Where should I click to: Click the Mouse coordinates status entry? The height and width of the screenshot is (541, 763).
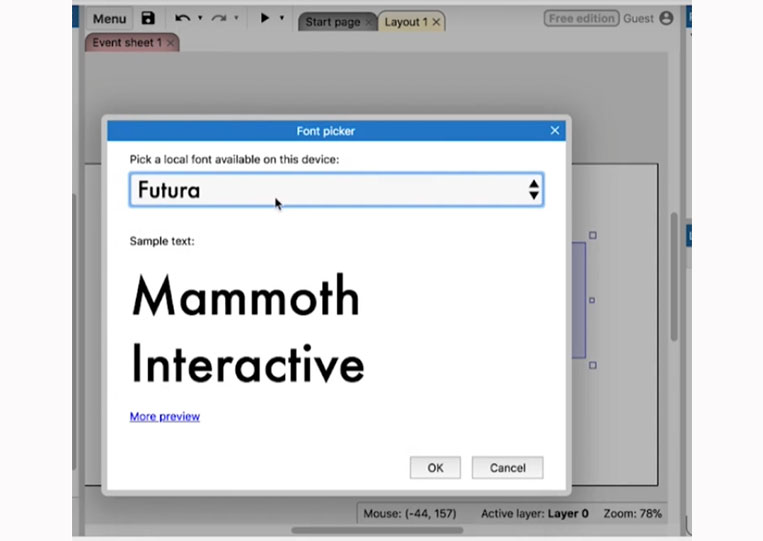pos(410,513)
